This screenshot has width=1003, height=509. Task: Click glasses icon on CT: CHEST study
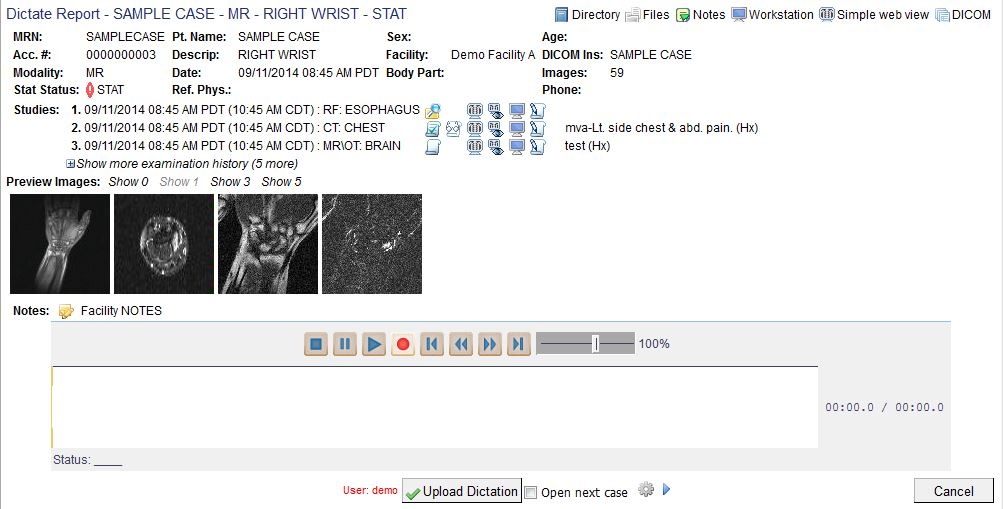point(454,129)
